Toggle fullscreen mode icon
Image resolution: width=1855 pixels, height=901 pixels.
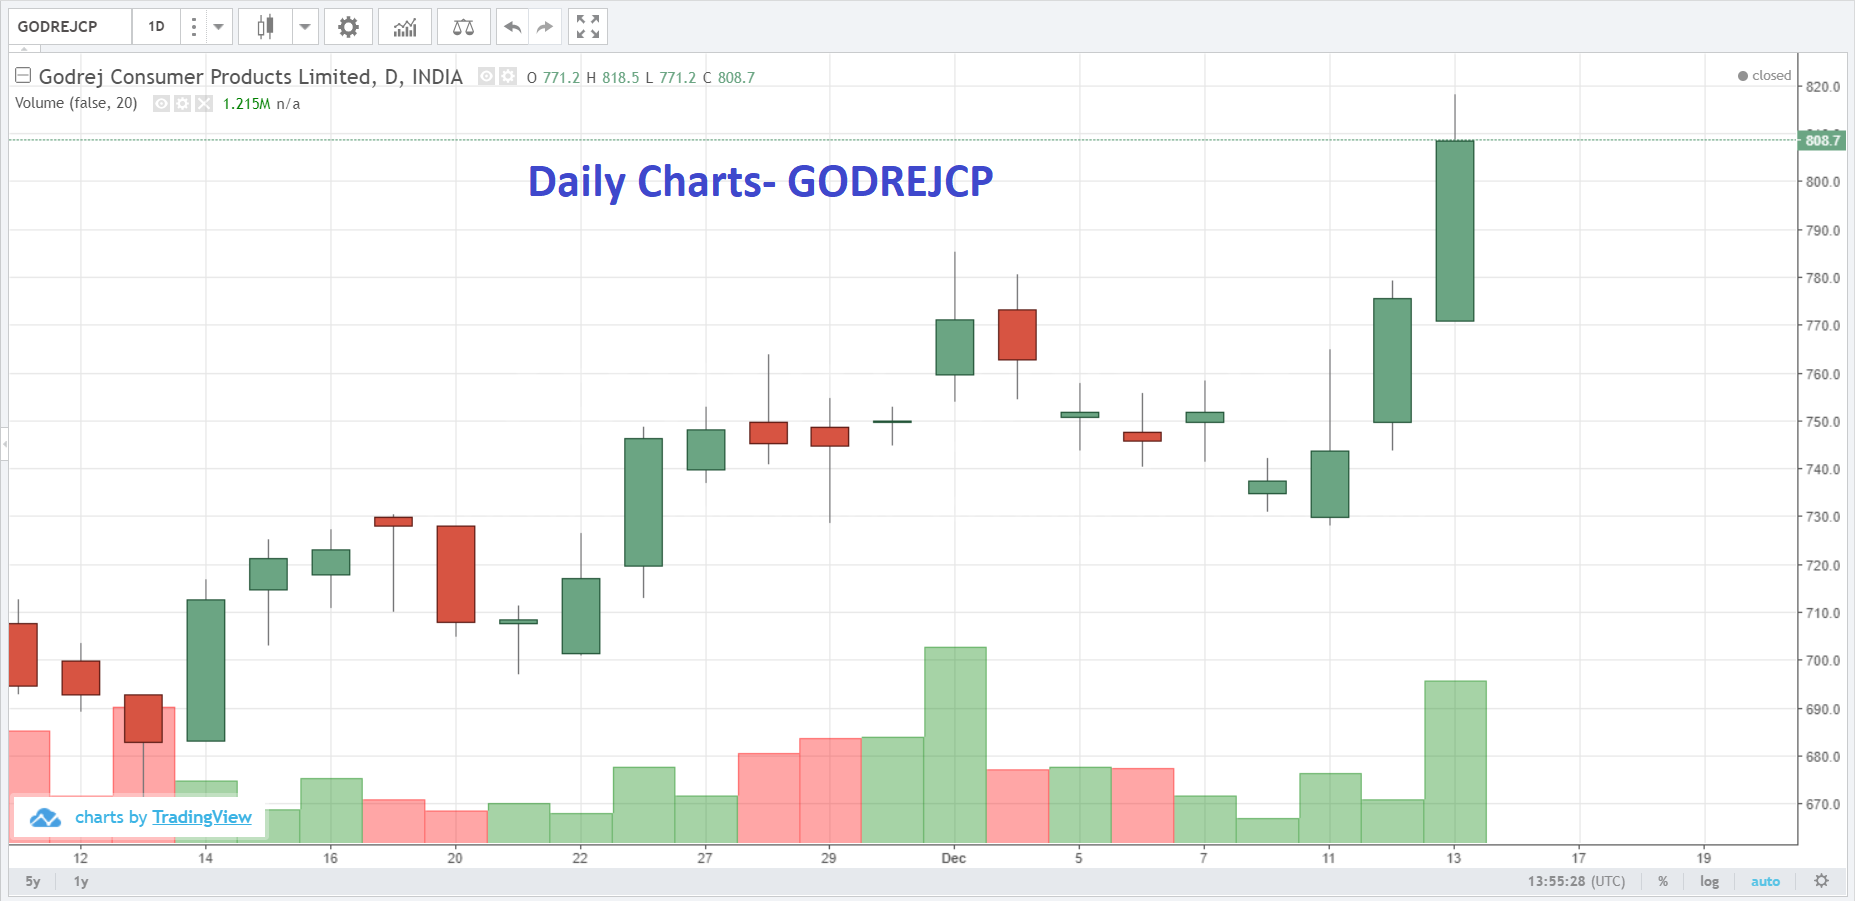tap(588, 27)
